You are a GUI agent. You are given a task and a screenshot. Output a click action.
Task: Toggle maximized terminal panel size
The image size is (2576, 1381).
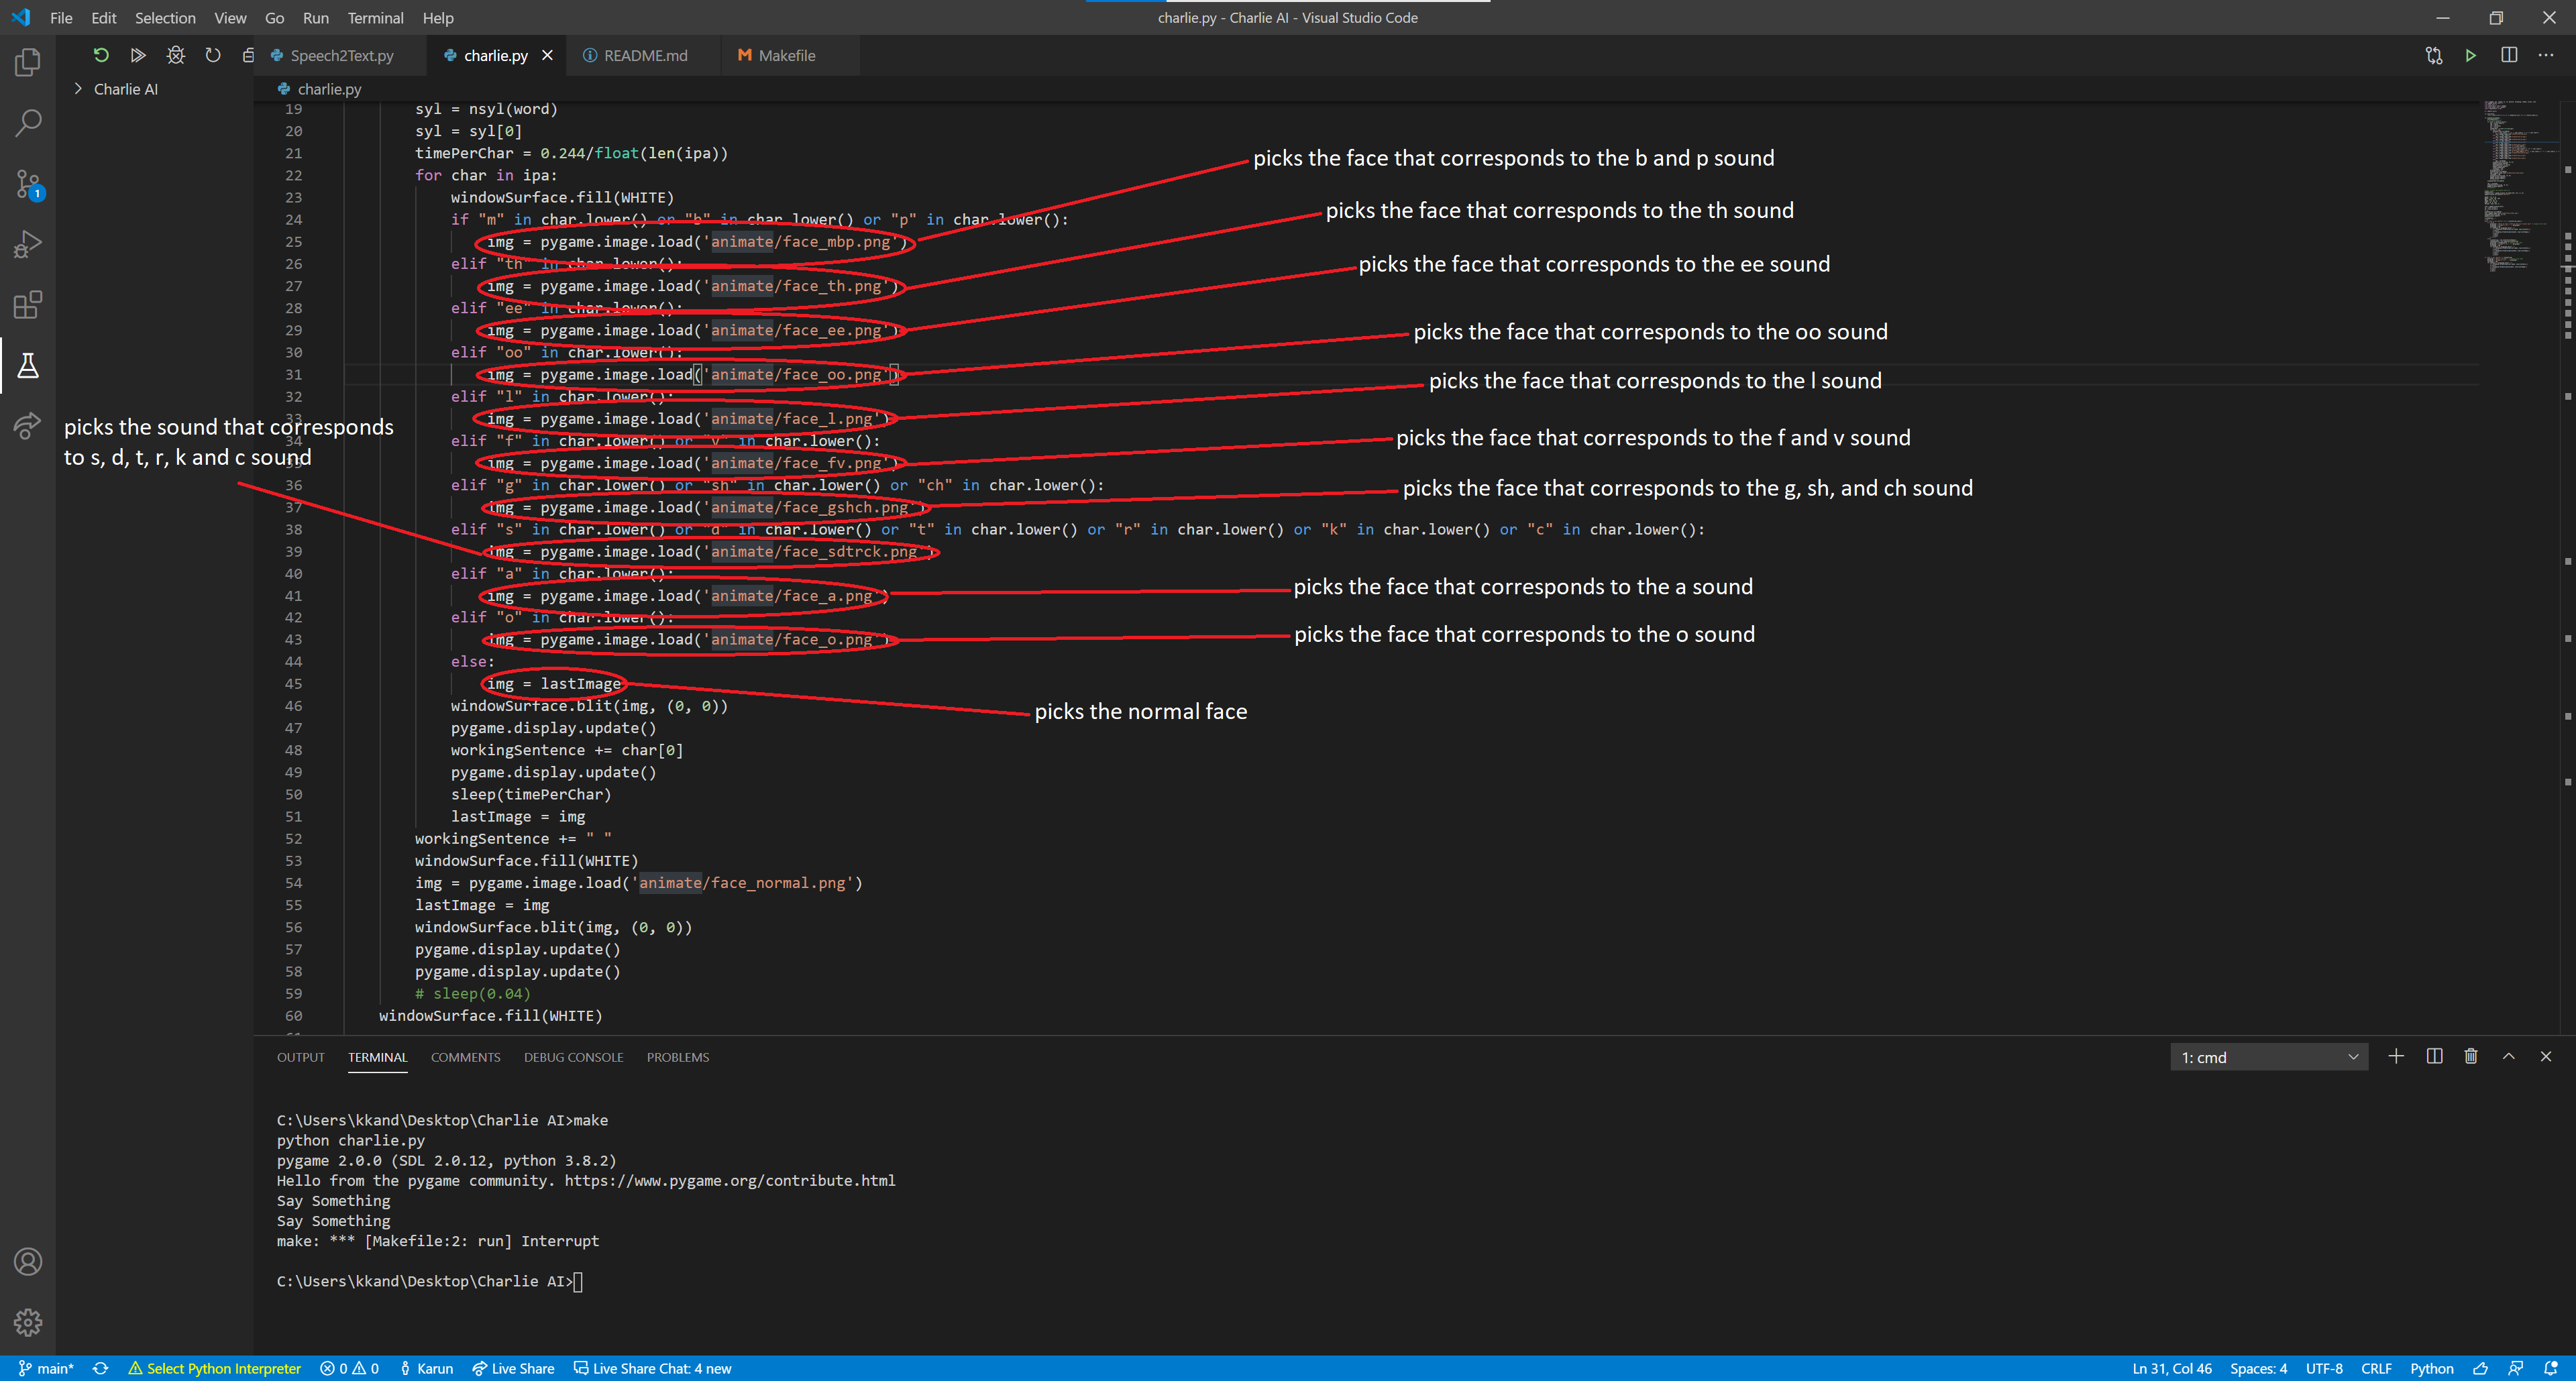2509,1057
